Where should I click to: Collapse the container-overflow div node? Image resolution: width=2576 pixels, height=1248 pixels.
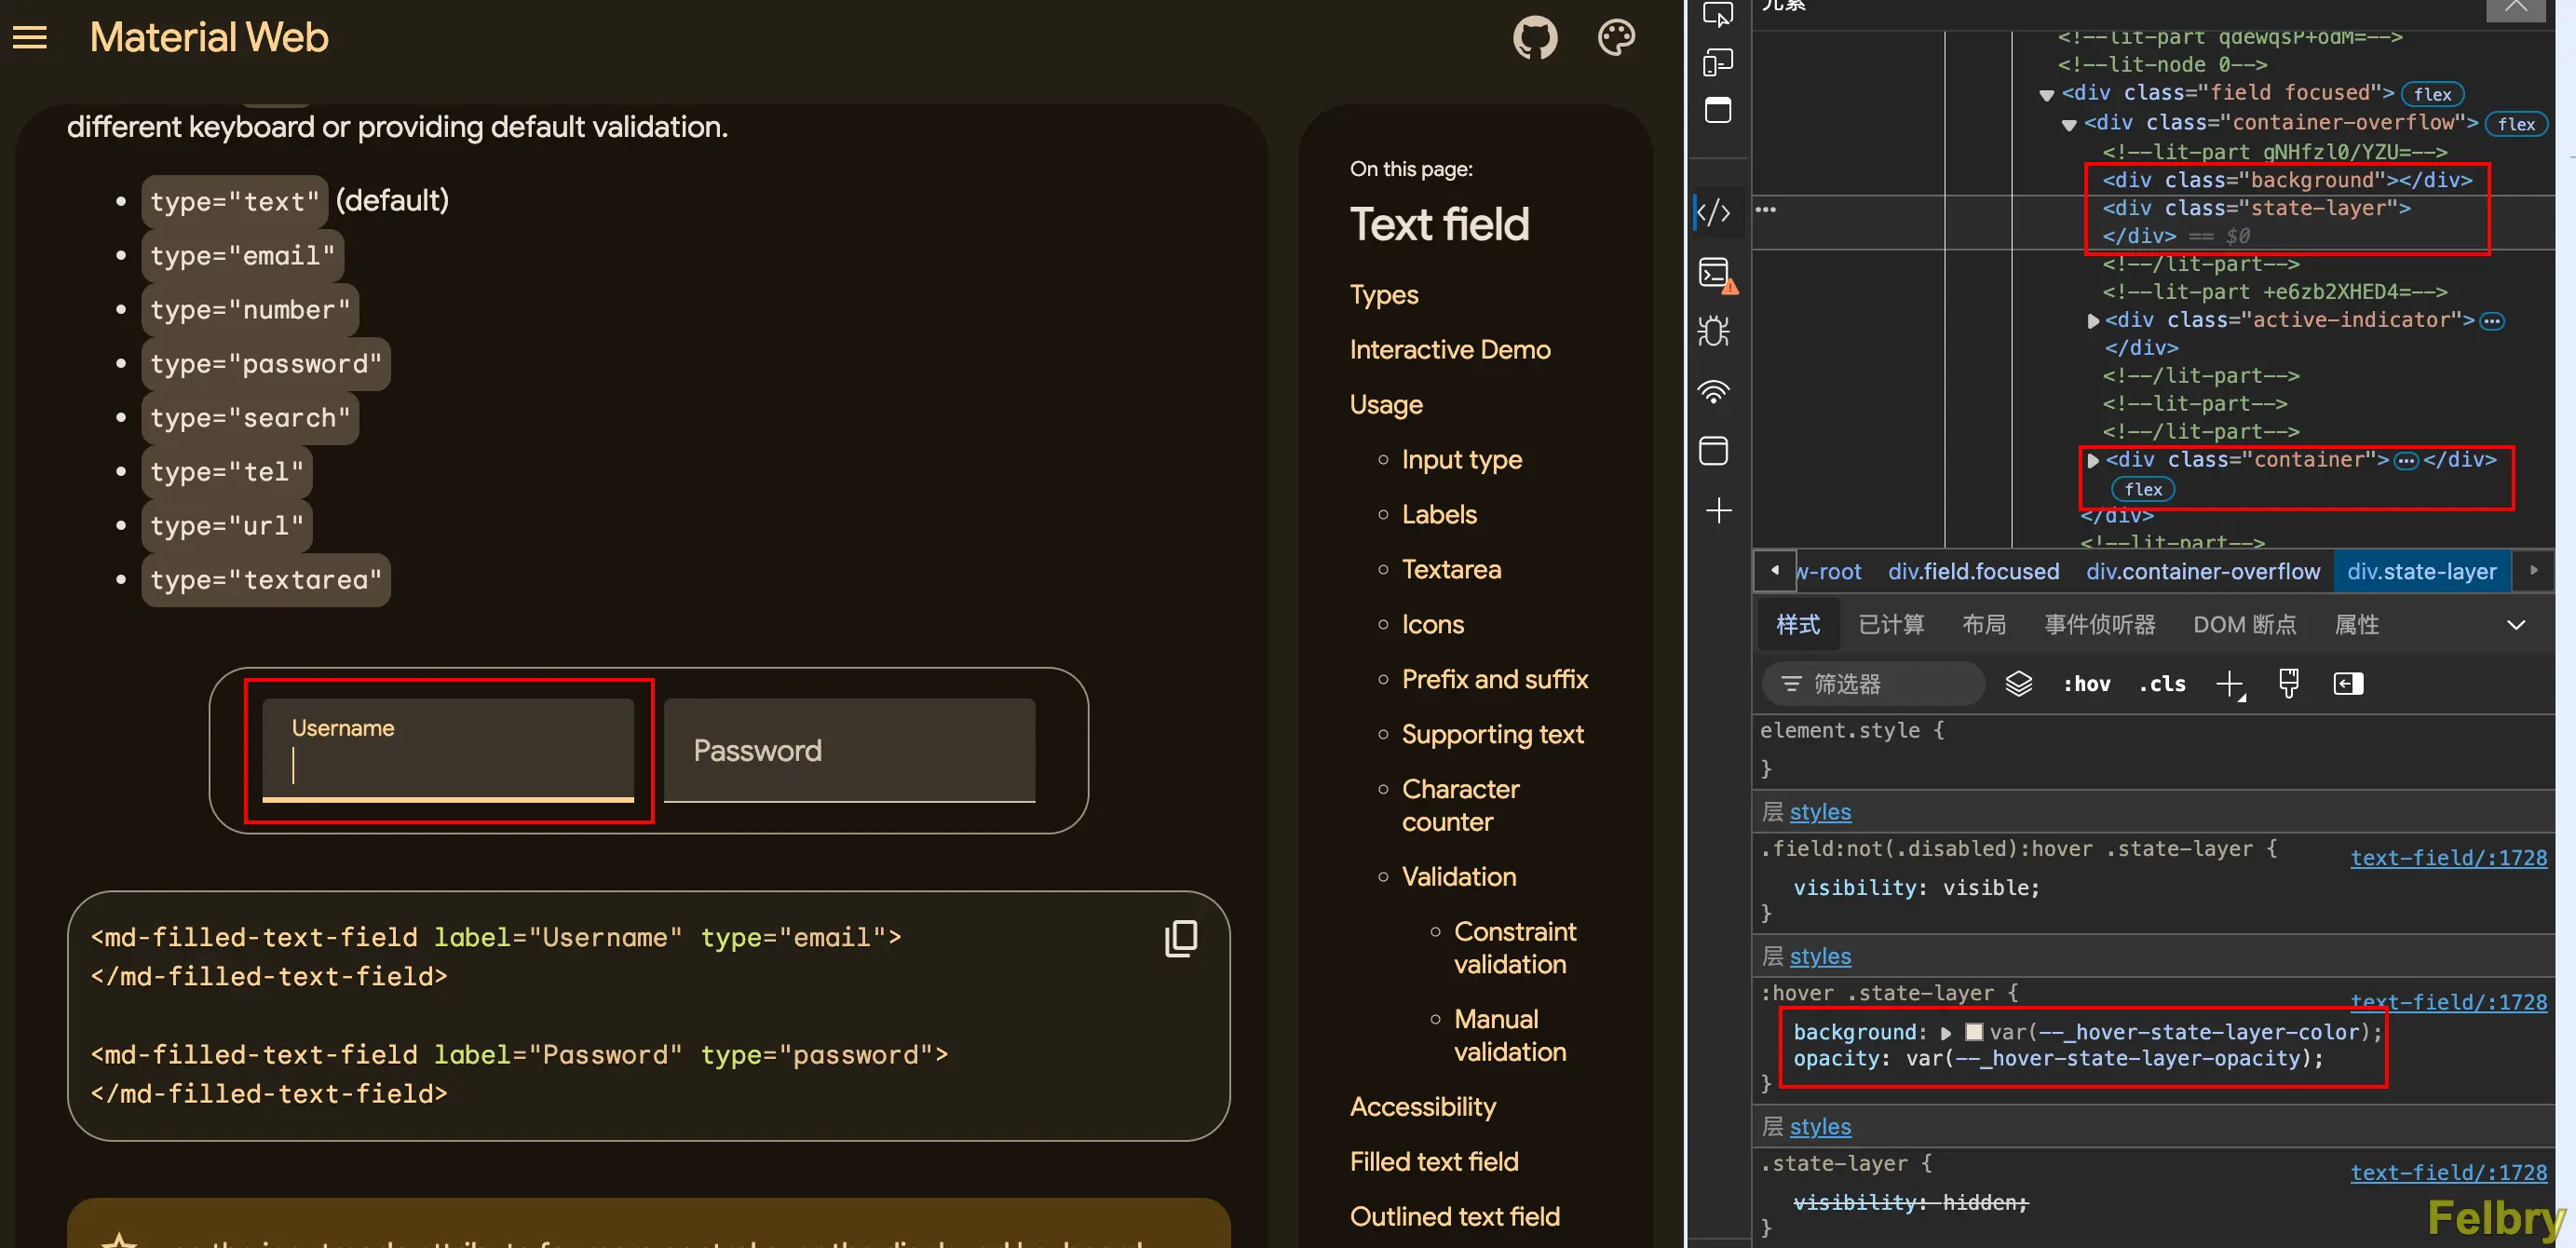point(2069,125)
